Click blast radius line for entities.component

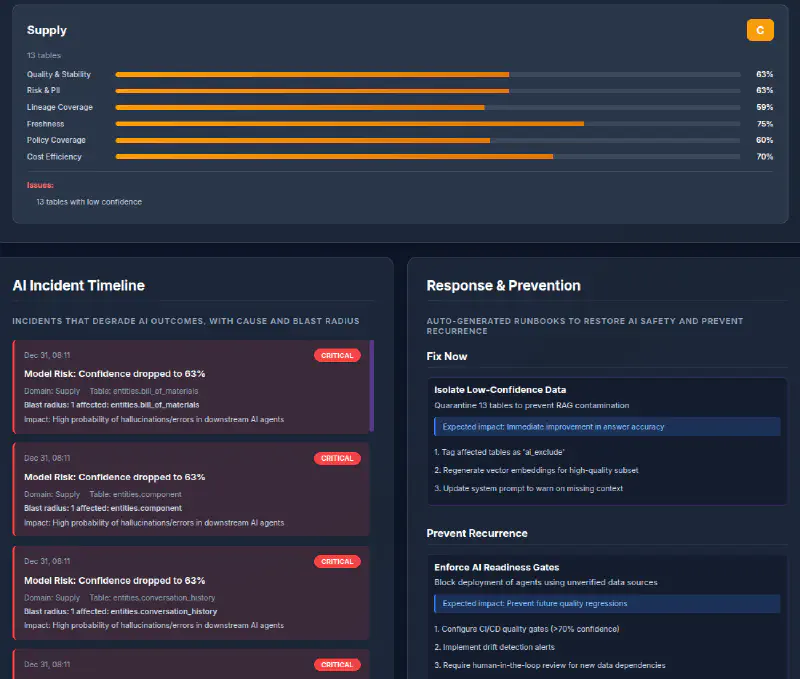tap(103, 508)
